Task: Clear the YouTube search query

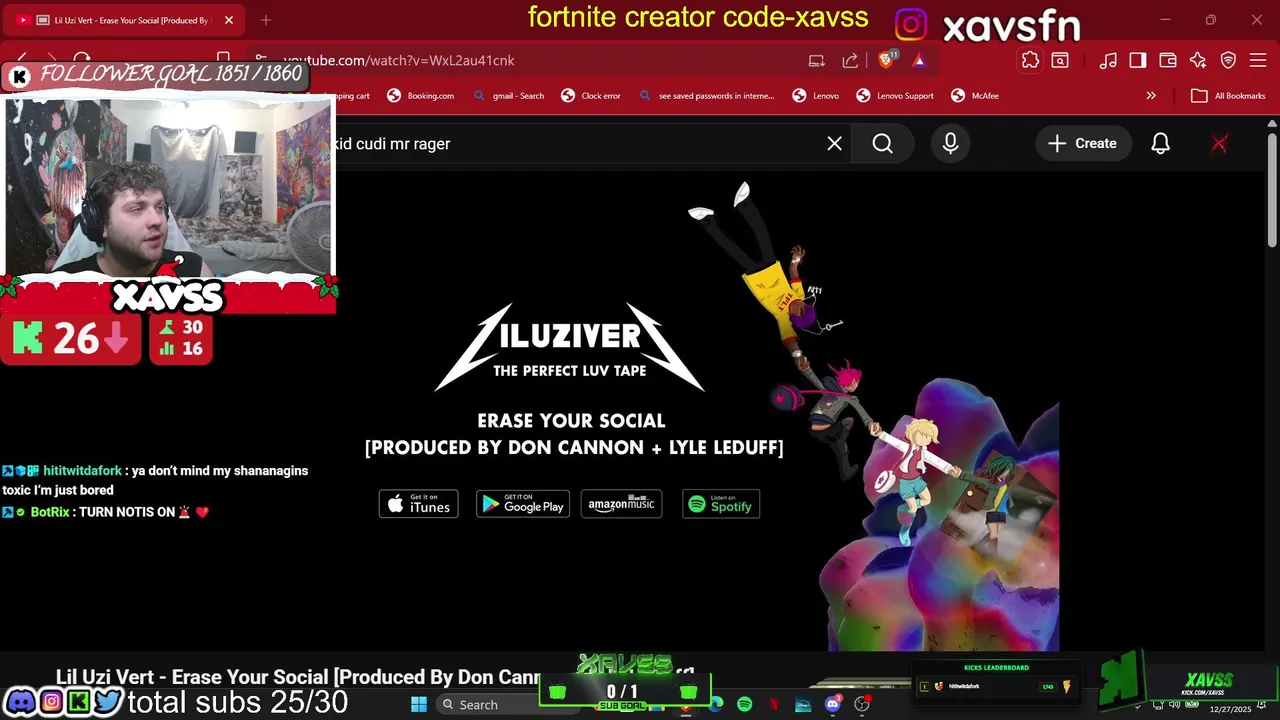Action: (x=834, y=144)
